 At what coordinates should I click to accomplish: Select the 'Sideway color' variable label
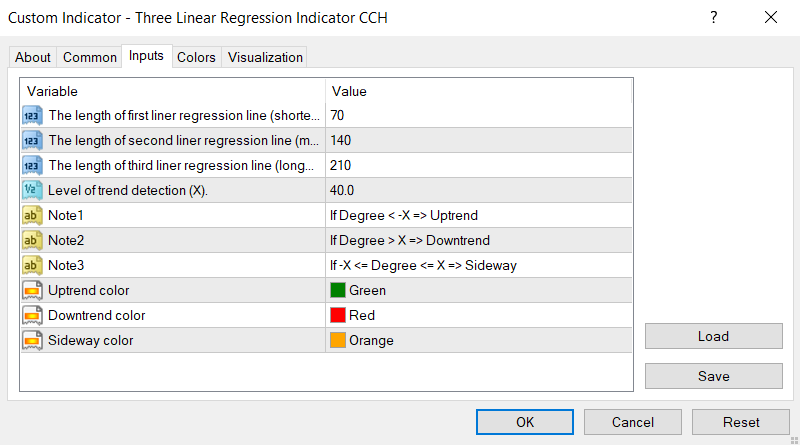tap(91, 340)
